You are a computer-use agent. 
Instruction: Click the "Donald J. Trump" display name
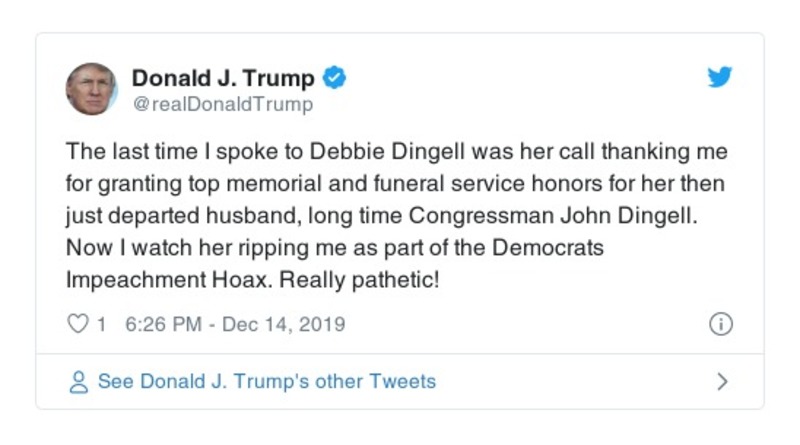(223, 78)
